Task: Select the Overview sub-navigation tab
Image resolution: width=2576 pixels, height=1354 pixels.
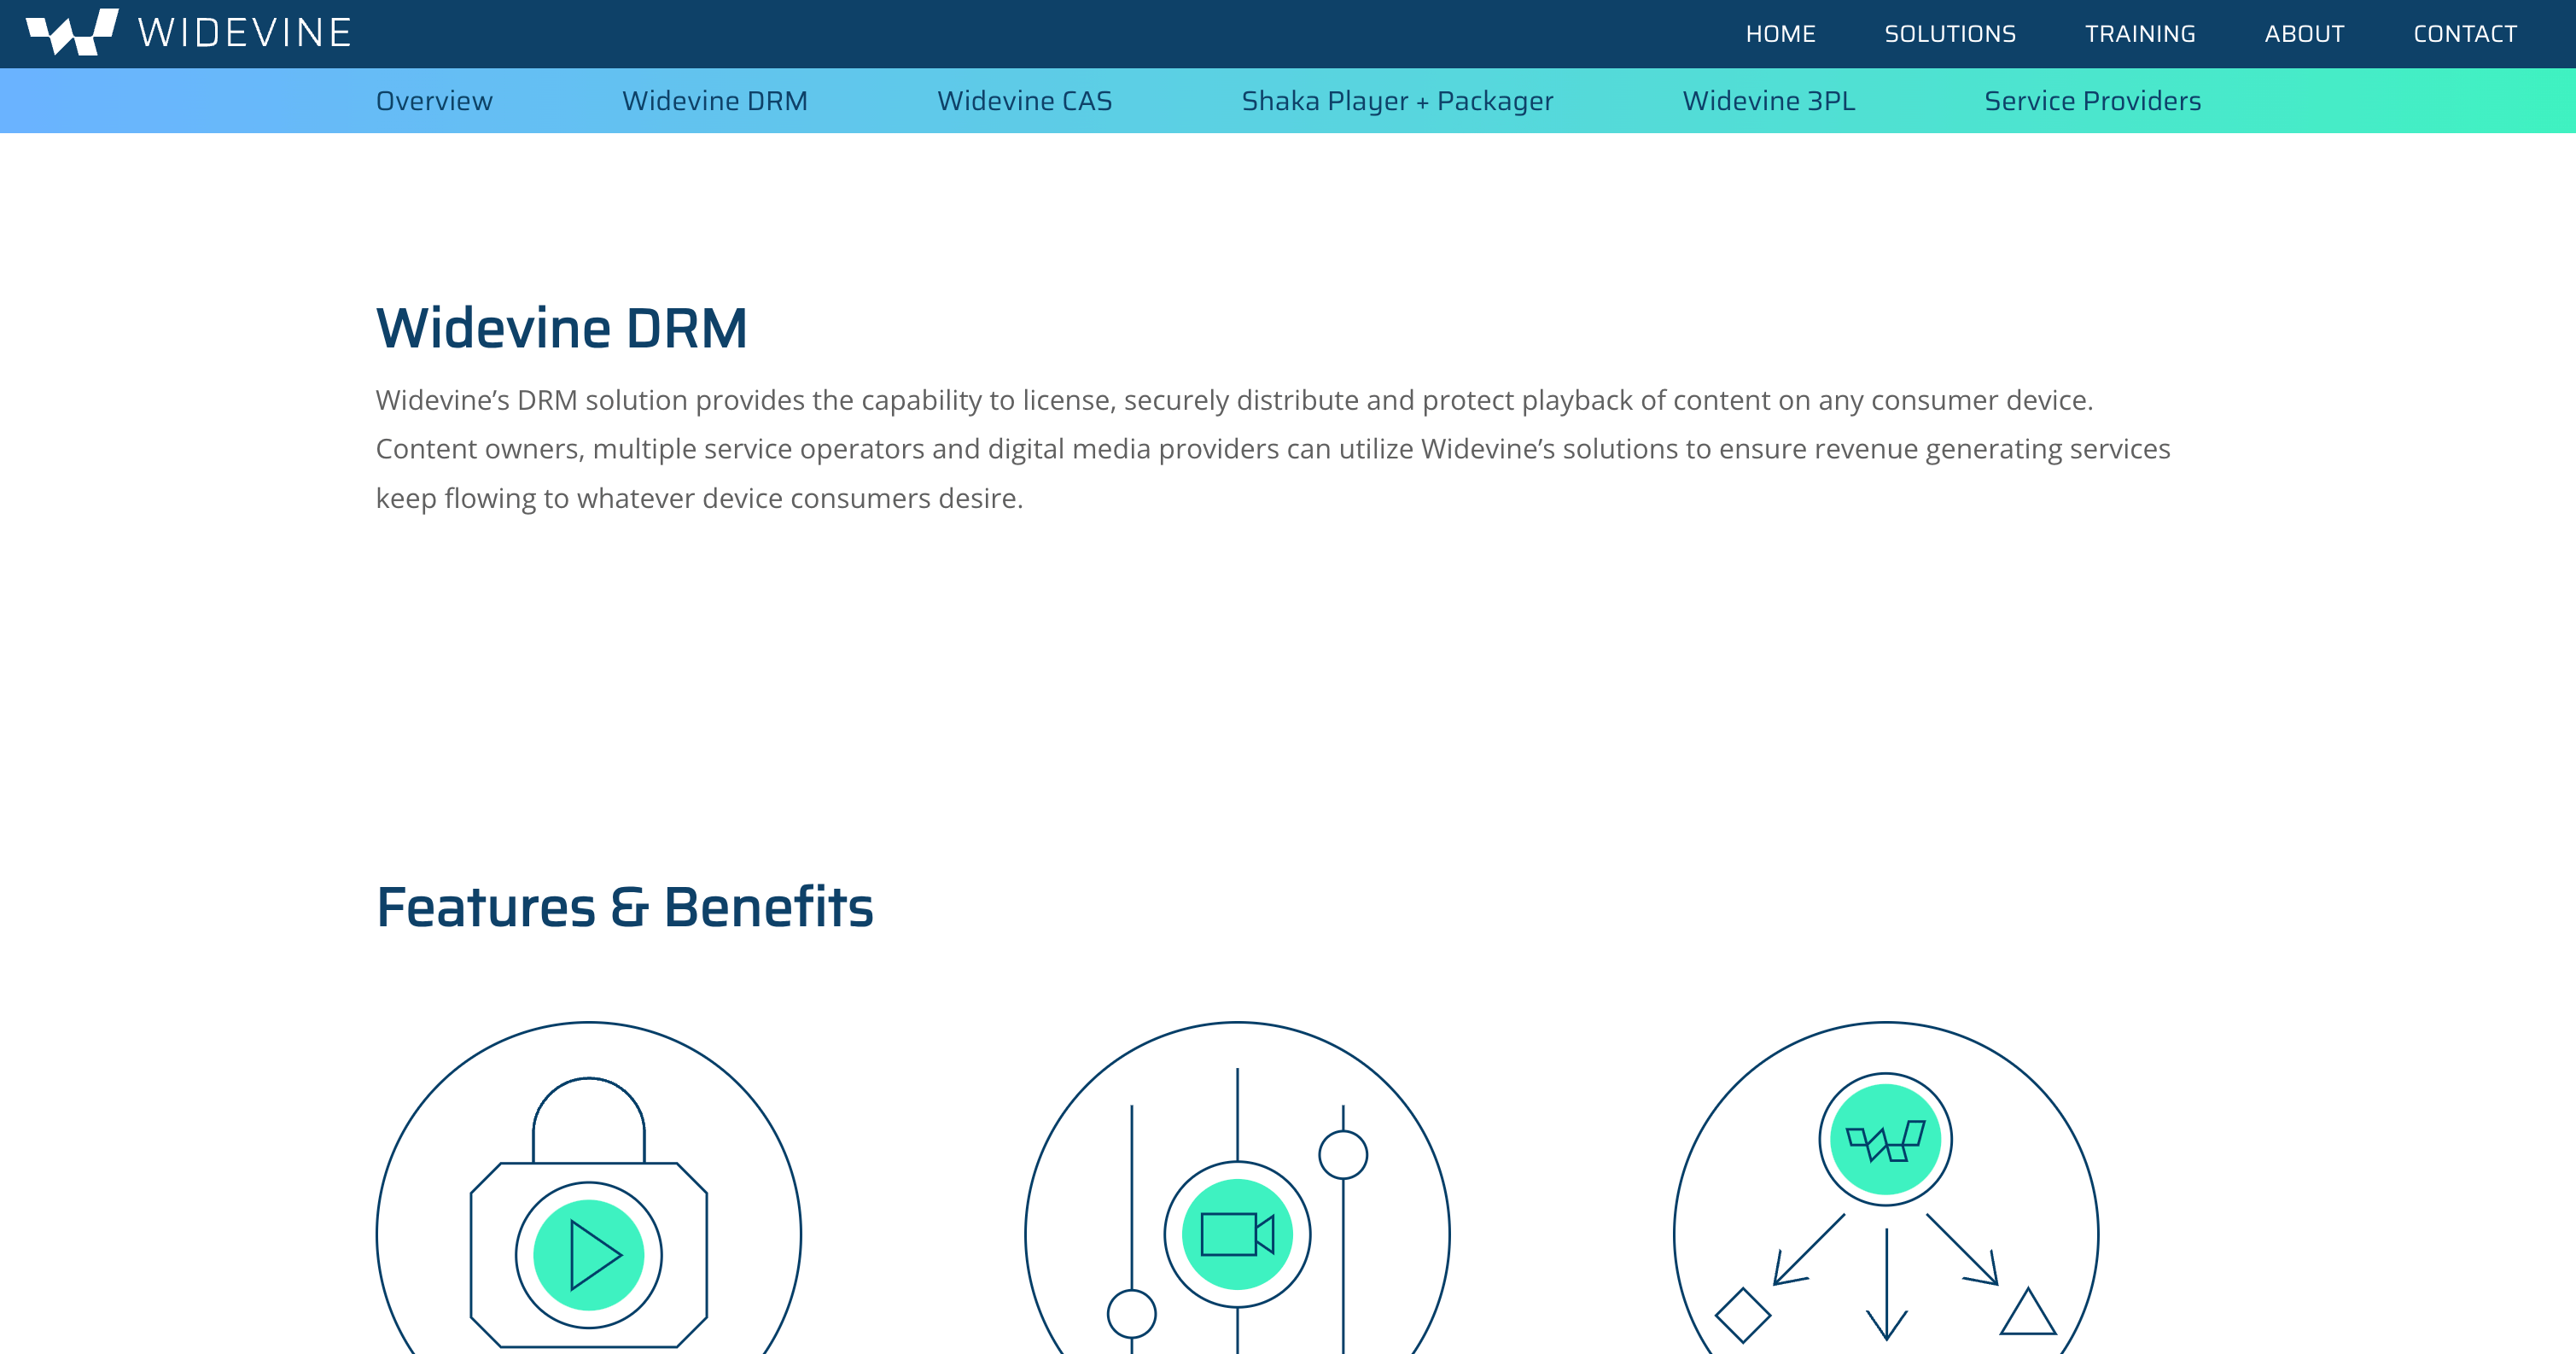Action: click(434, 101)
